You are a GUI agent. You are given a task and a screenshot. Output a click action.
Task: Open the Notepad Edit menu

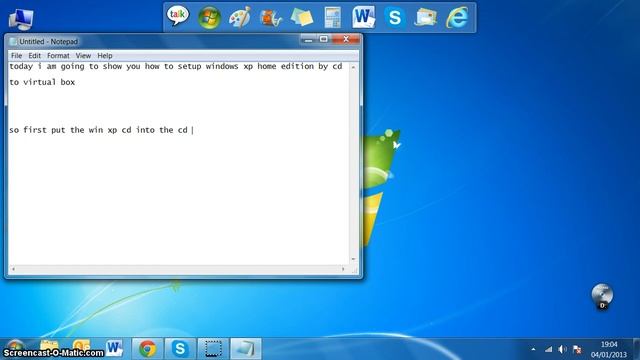pos(34,56)
